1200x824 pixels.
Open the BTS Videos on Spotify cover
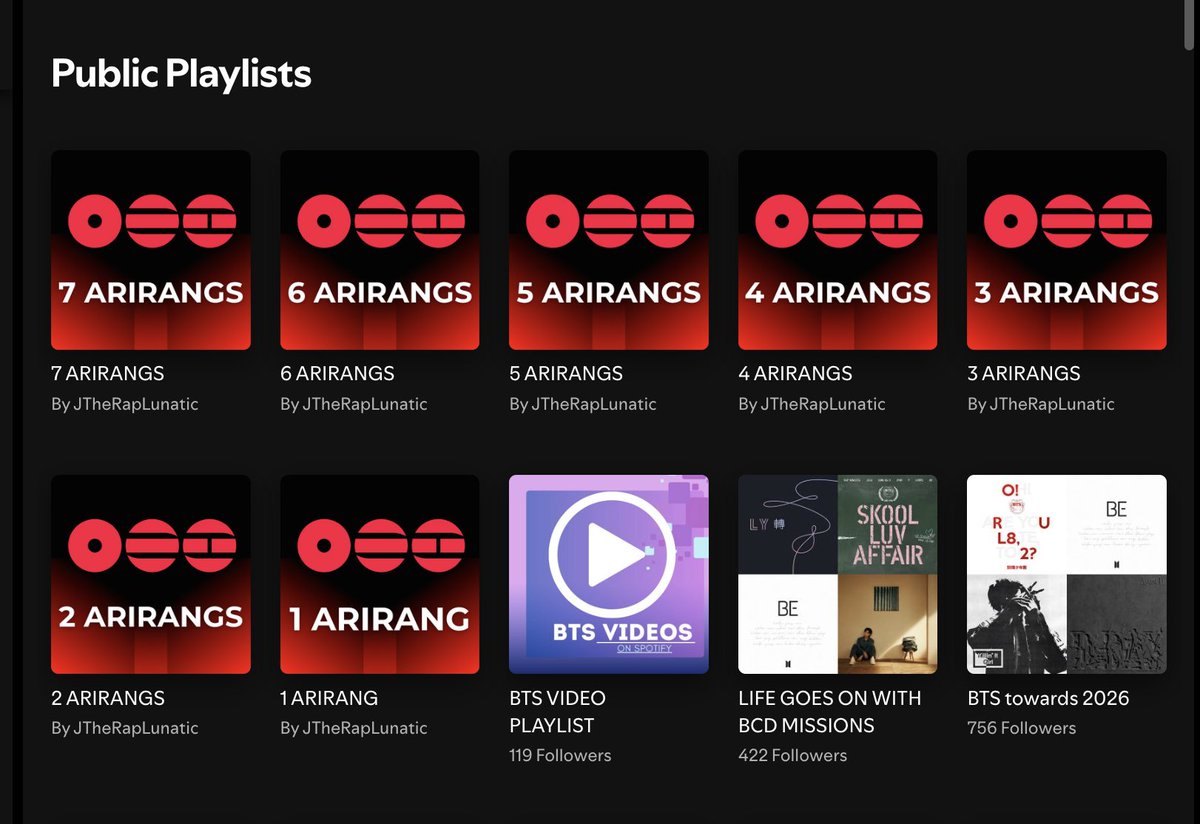(x=609, y=574)
